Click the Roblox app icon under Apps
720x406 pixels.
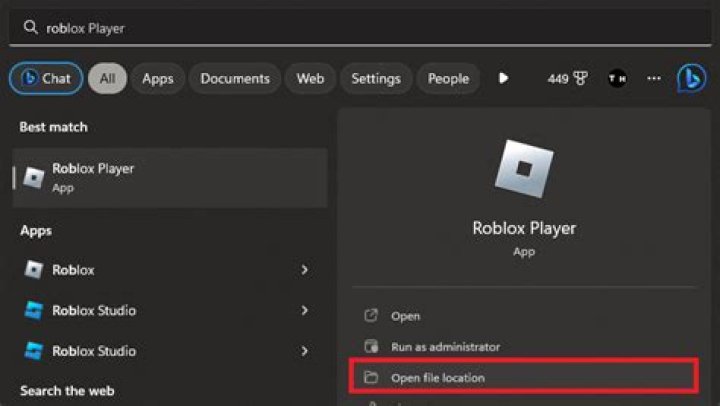pyautogui.click(x=34, y=269)
